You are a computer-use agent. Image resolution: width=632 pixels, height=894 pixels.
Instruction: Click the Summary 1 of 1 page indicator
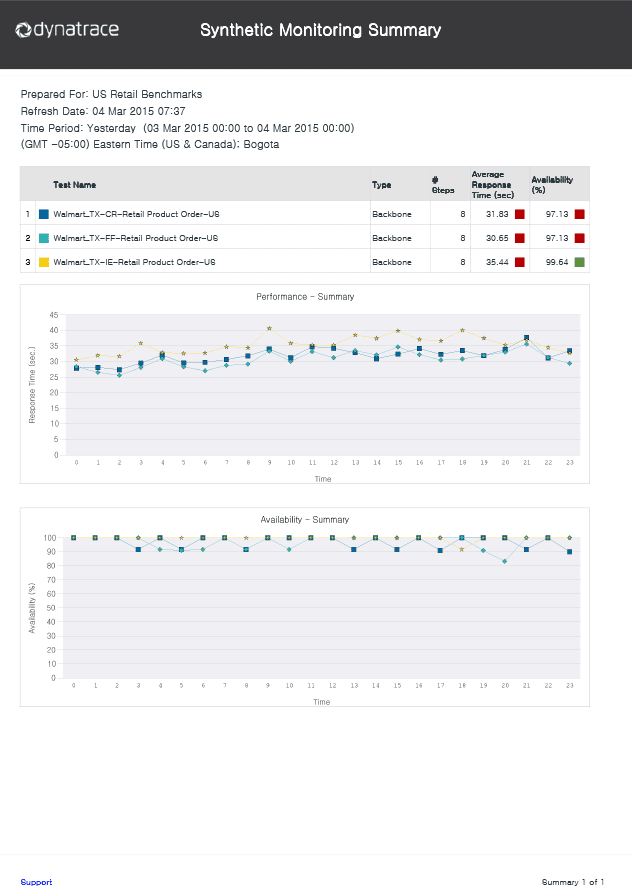point(573,882)
